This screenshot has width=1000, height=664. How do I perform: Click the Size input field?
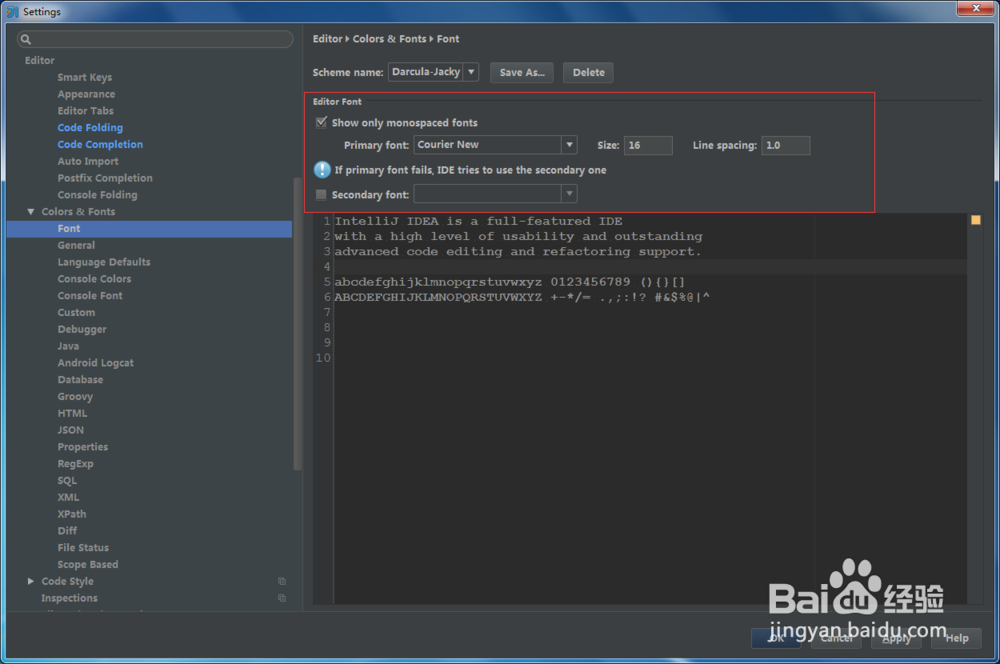pyautogui.click(x=648, y=145)
